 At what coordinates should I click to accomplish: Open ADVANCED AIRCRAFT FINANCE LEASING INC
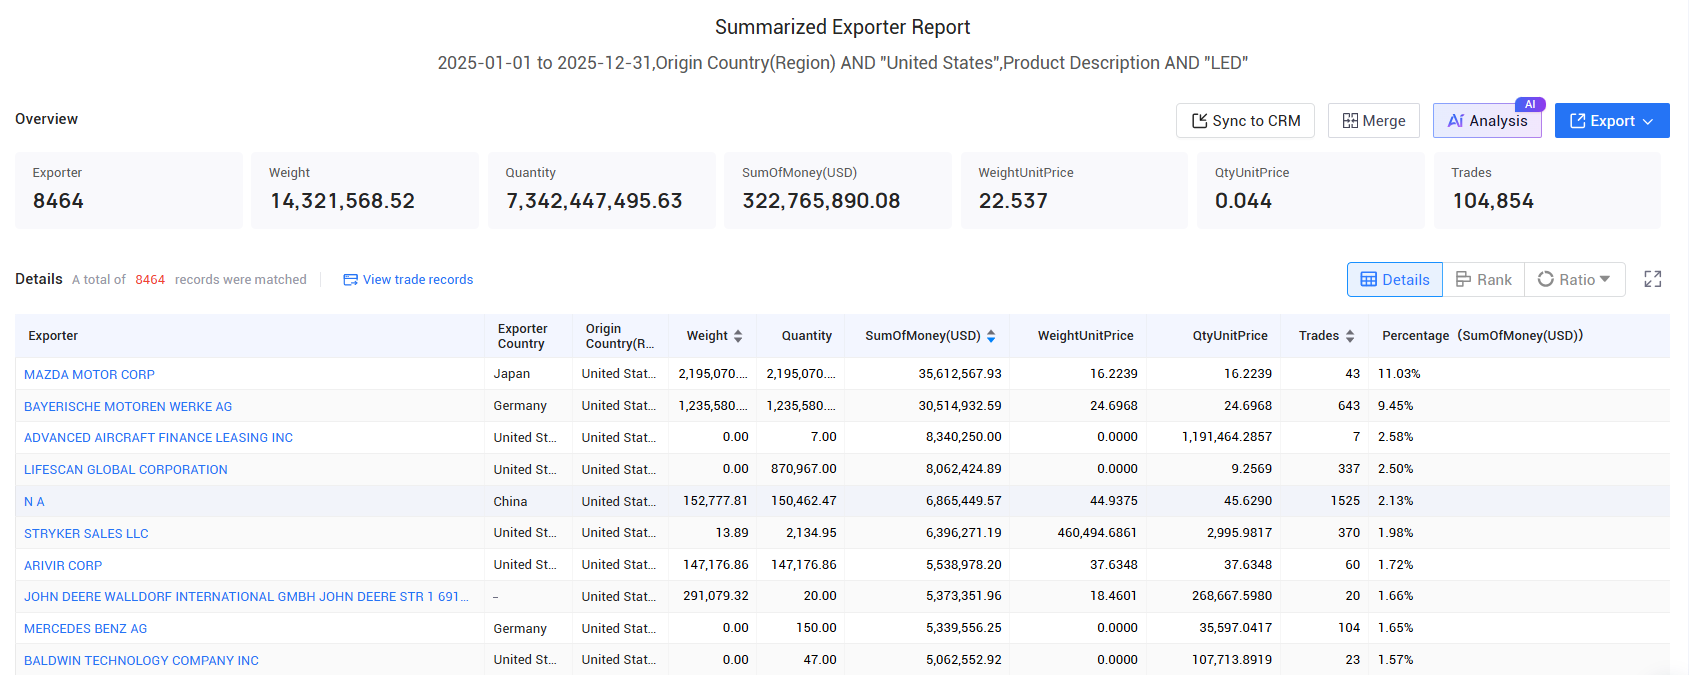click(x=158, y=438)
